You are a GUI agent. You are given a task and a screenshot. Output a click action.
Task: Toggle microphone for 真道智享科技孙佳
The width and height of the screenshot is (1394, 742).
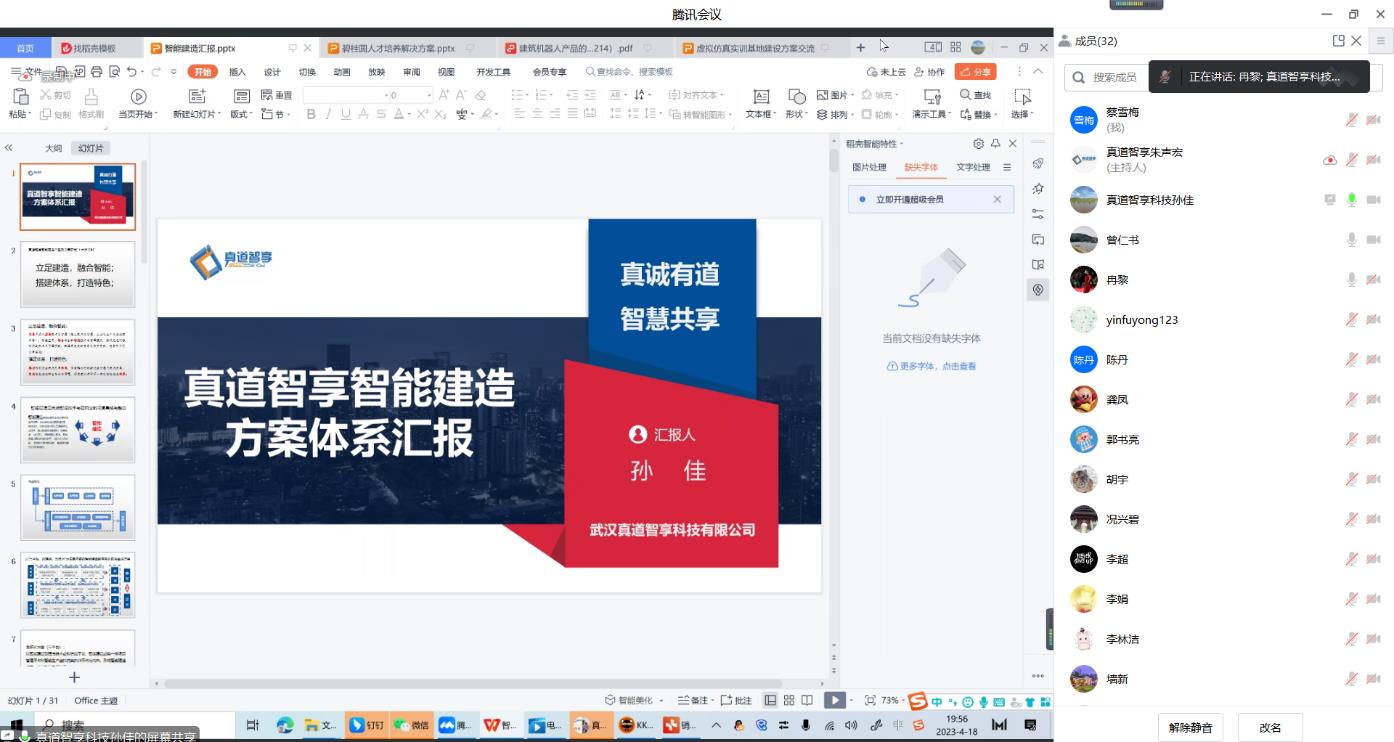(x=1351, y=200)
